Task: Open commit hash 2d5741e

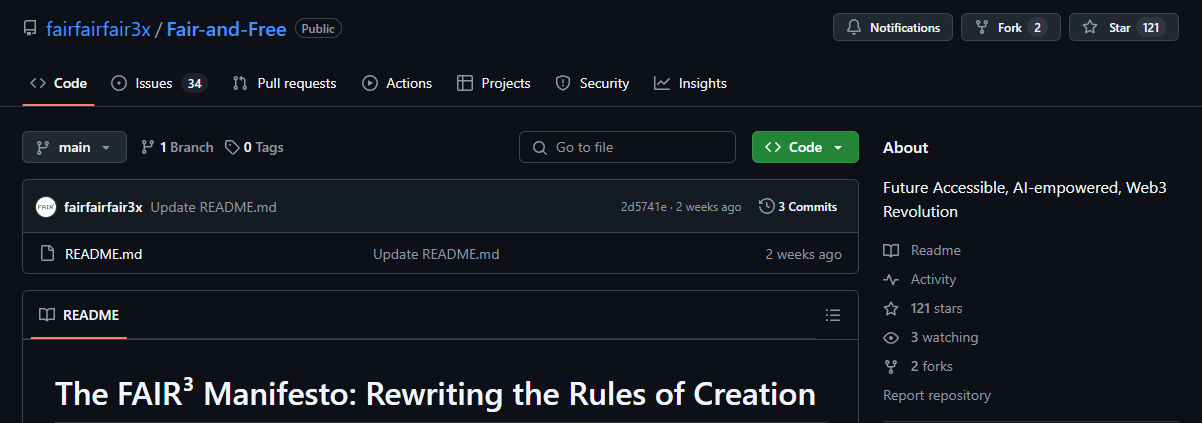Action: pos(644,207)
